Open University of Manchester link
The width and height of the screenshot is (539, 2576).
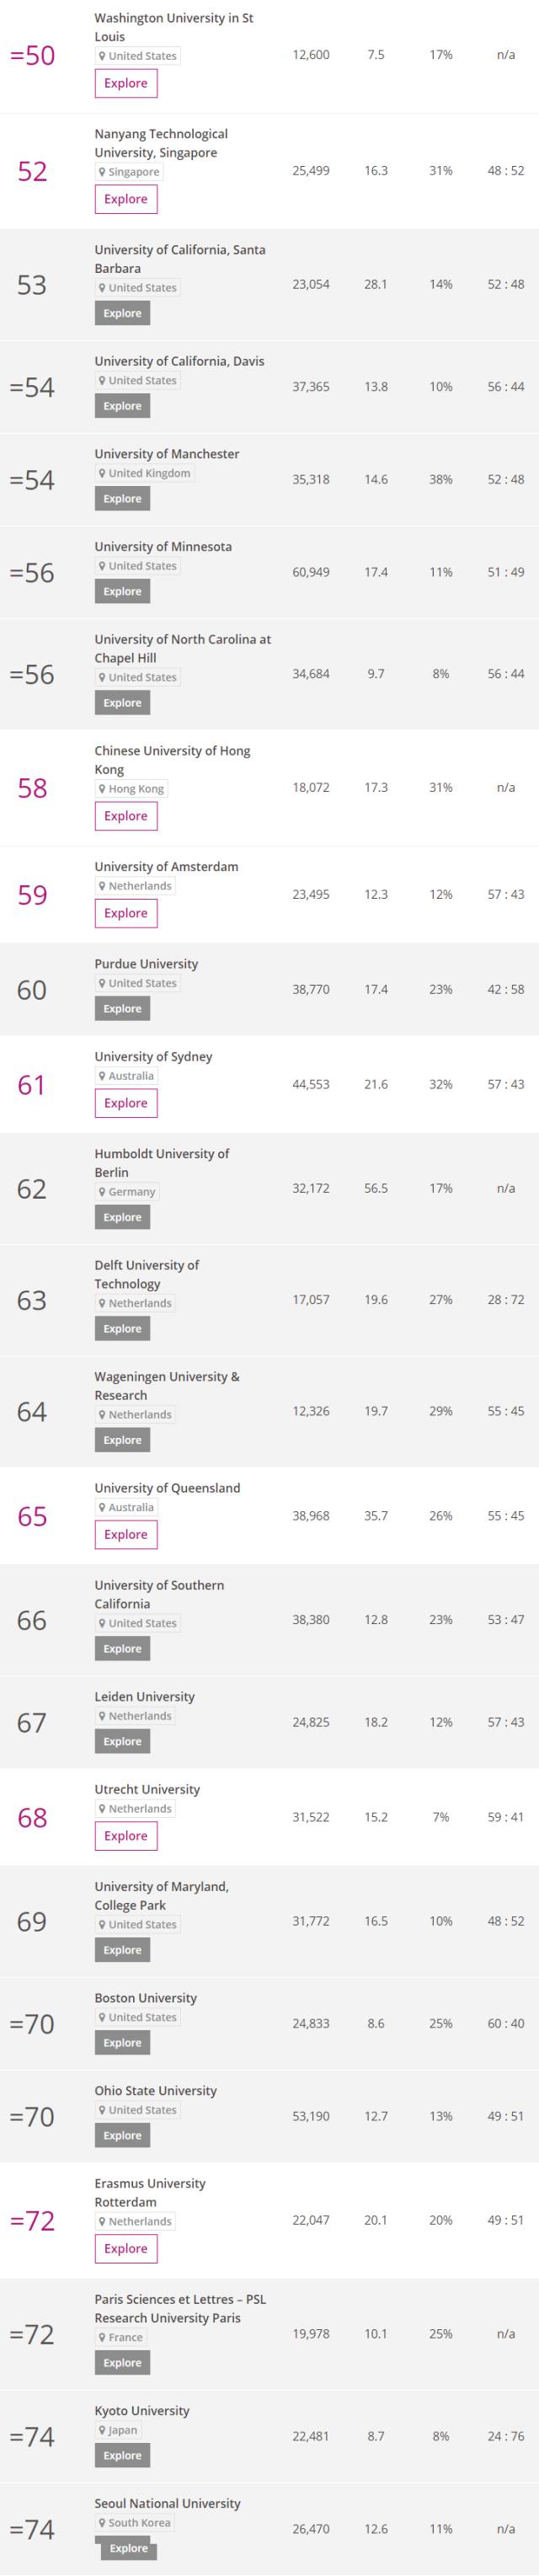tap(167, 454)
